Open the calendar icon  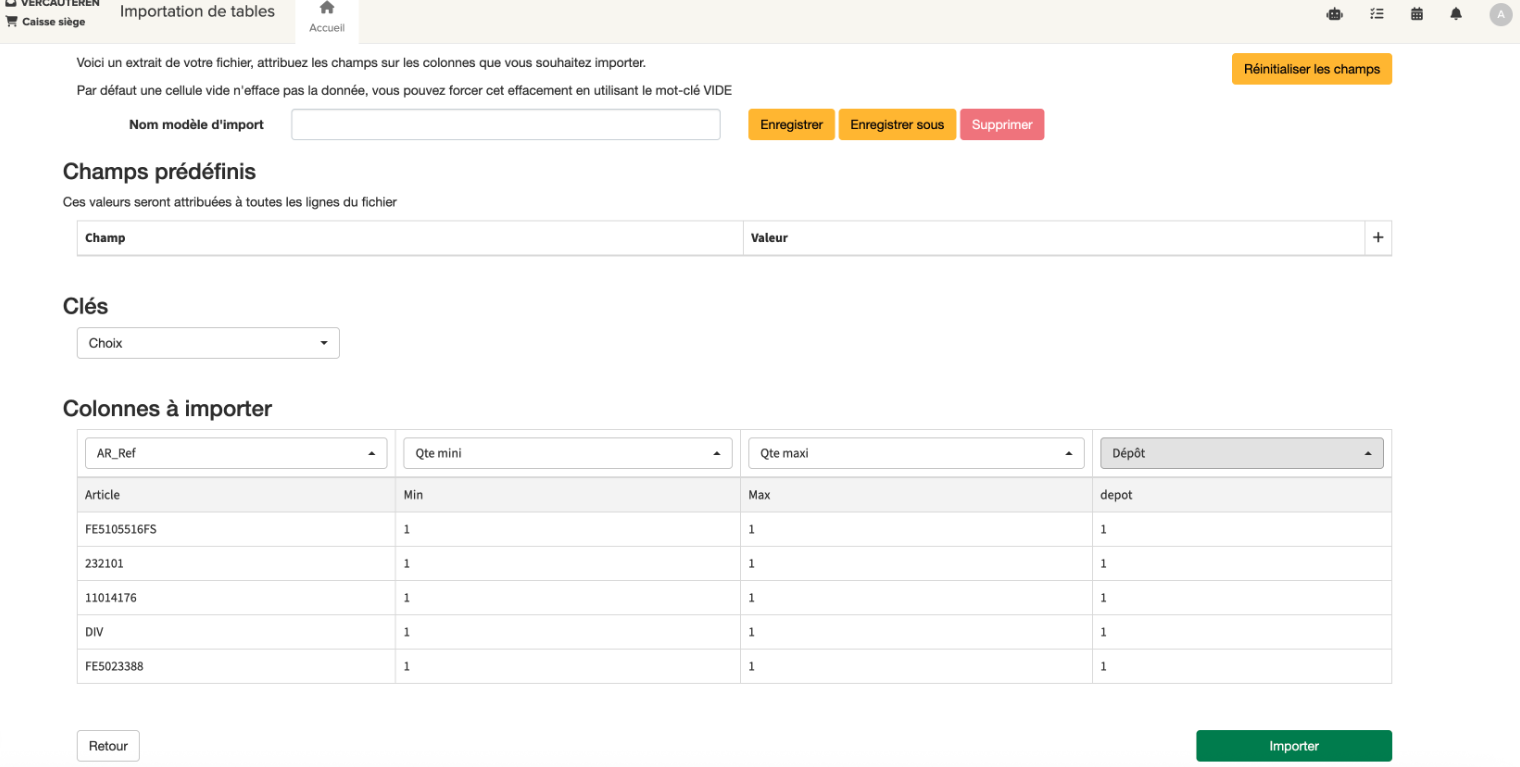point(1417,14)
